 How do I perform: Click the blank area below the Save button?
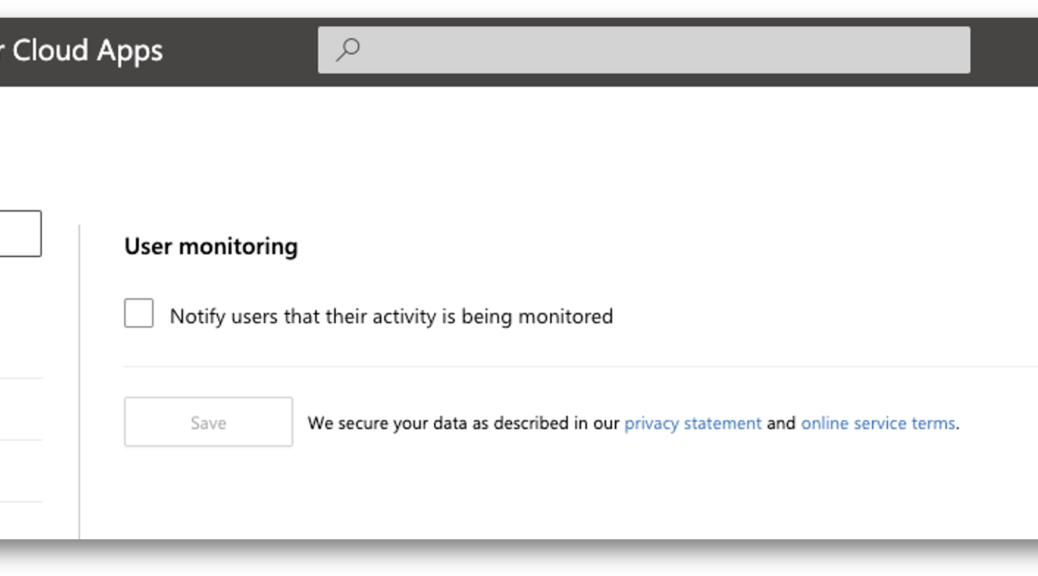pyautogui.click(x=209, y=492)
